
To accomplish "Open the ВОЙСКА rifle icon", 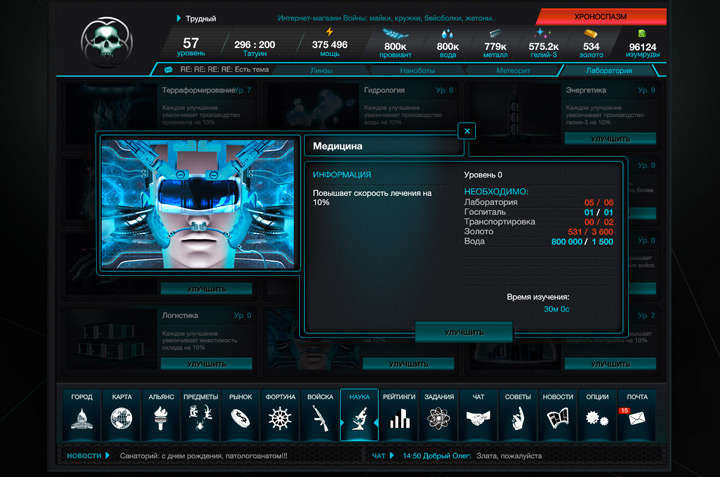I will (x=320, y=415).
